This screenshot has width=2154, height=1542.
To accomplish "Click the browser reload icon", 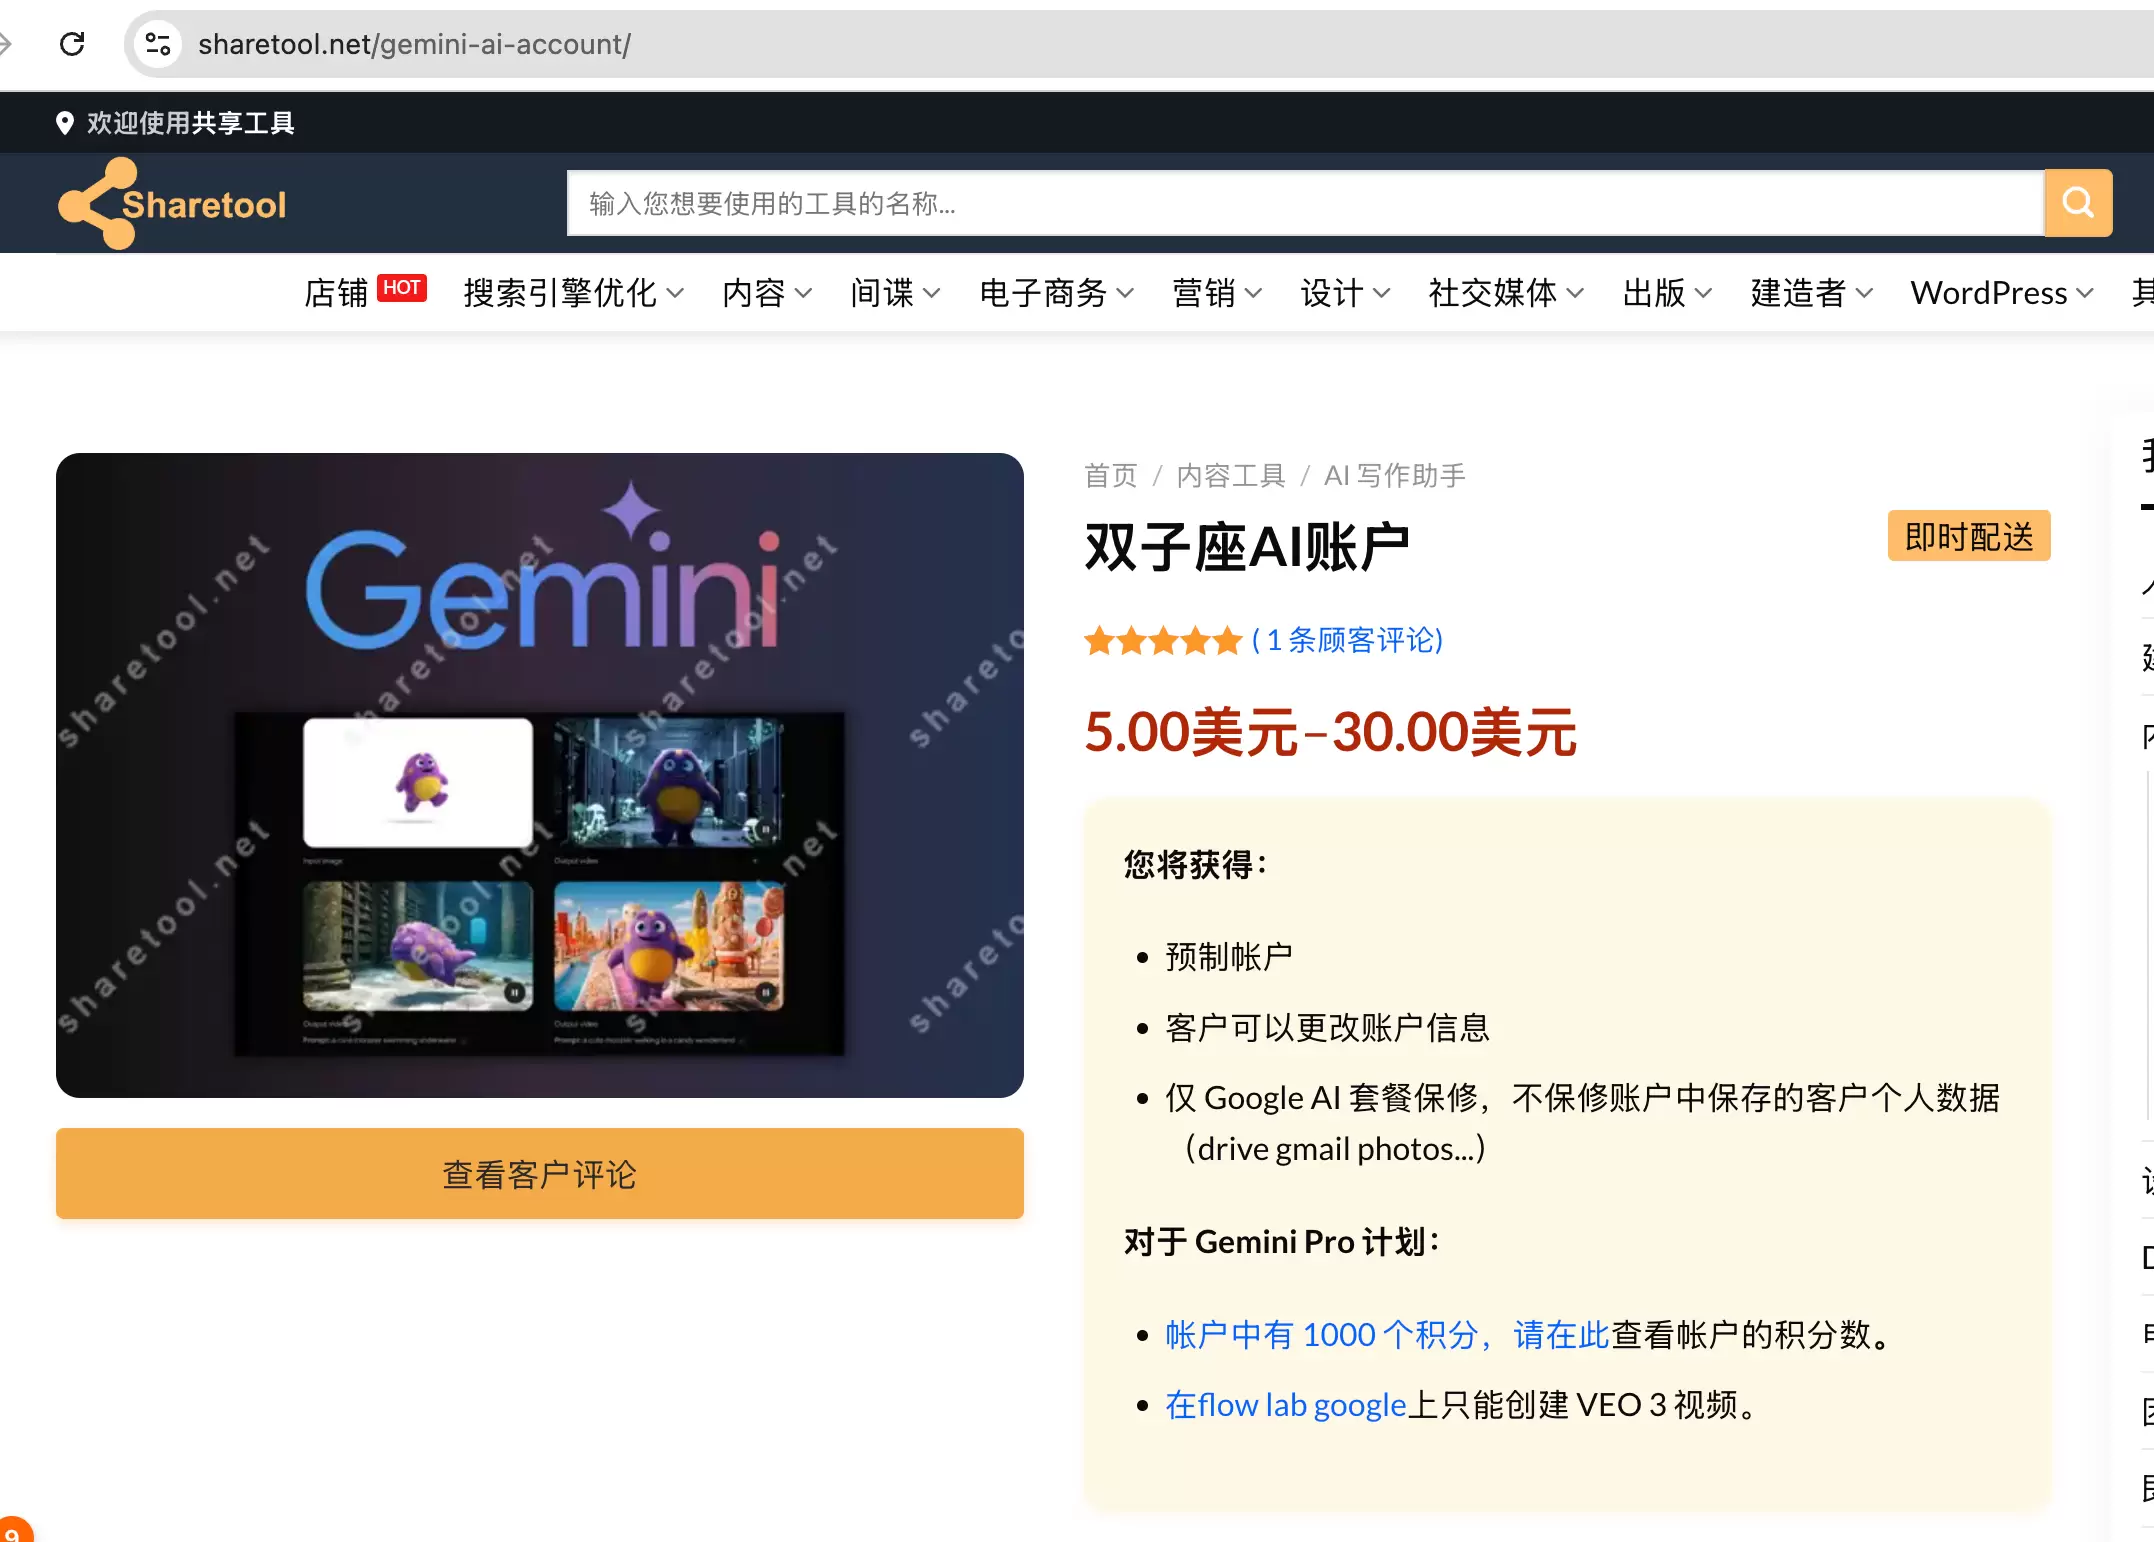I will 72,44.
